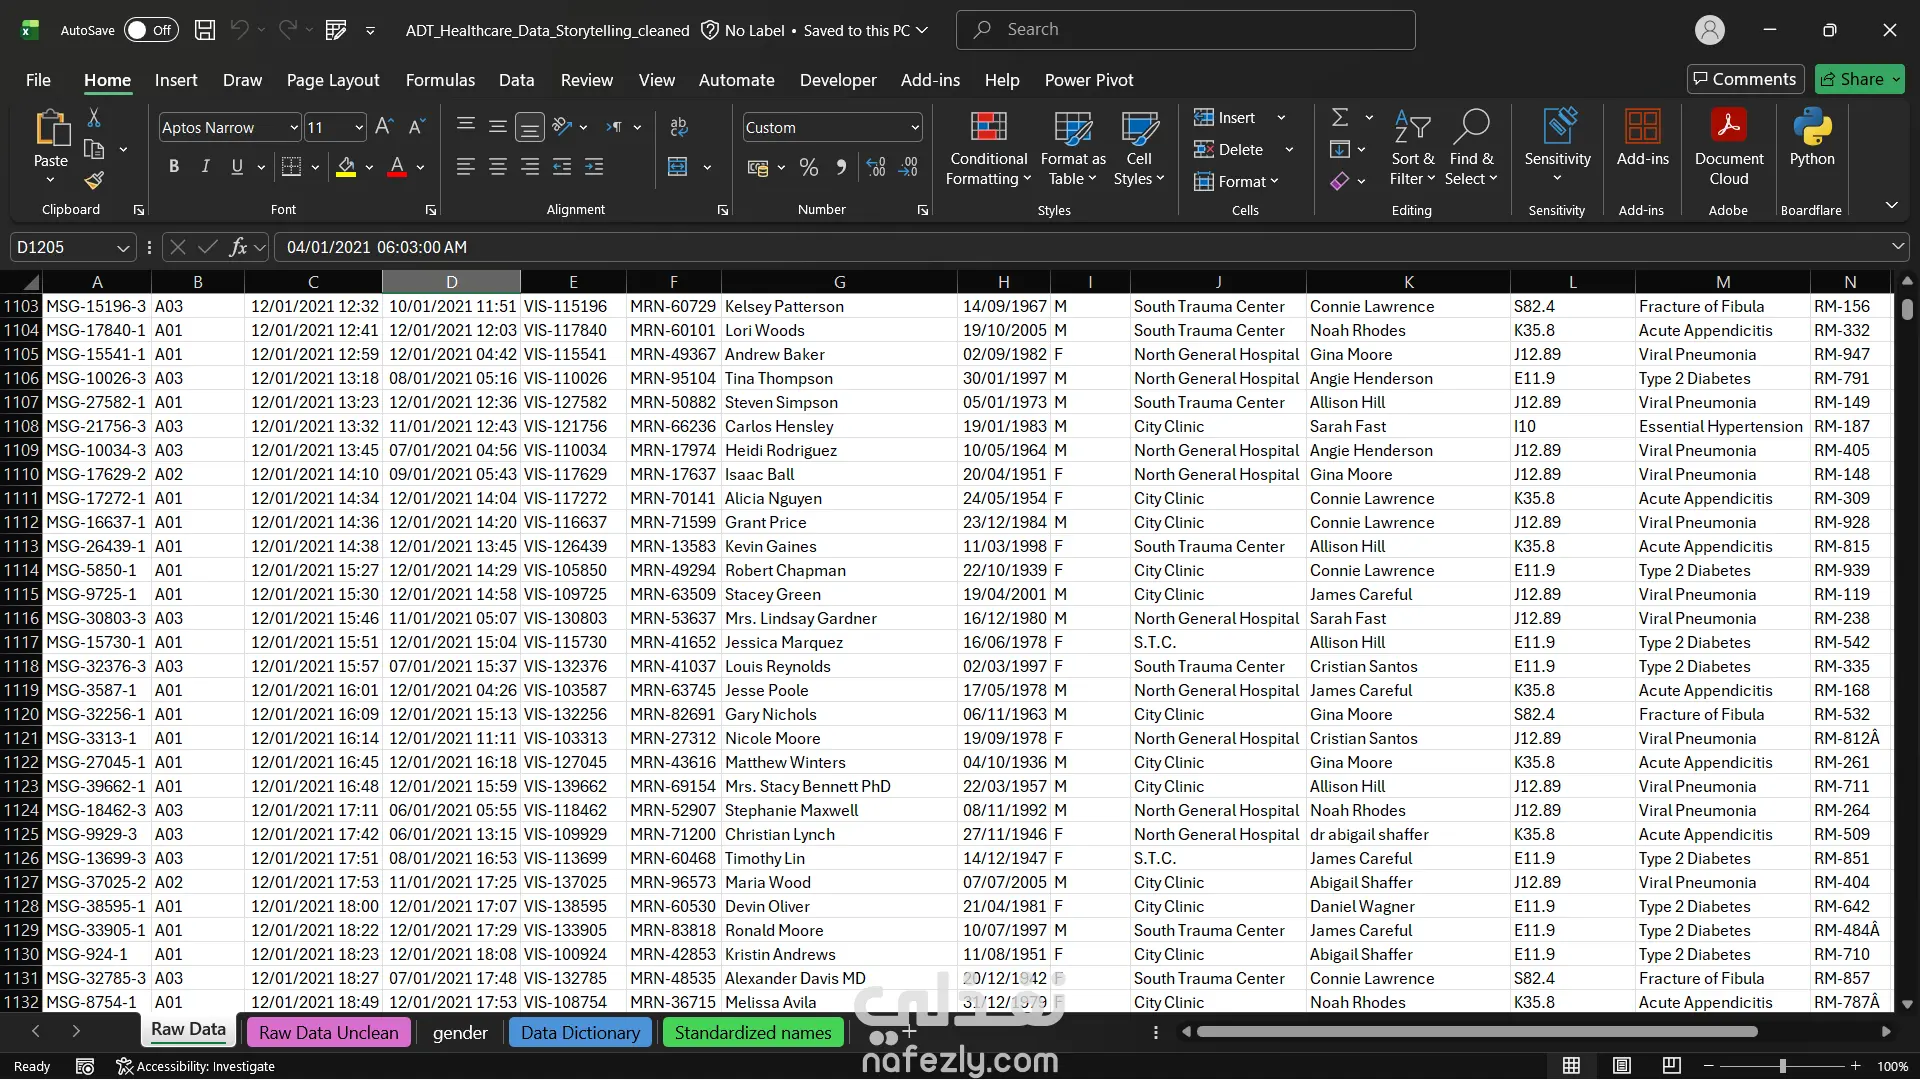
Task: Open the Custom number format dropdown
Action: coord(915,128)
